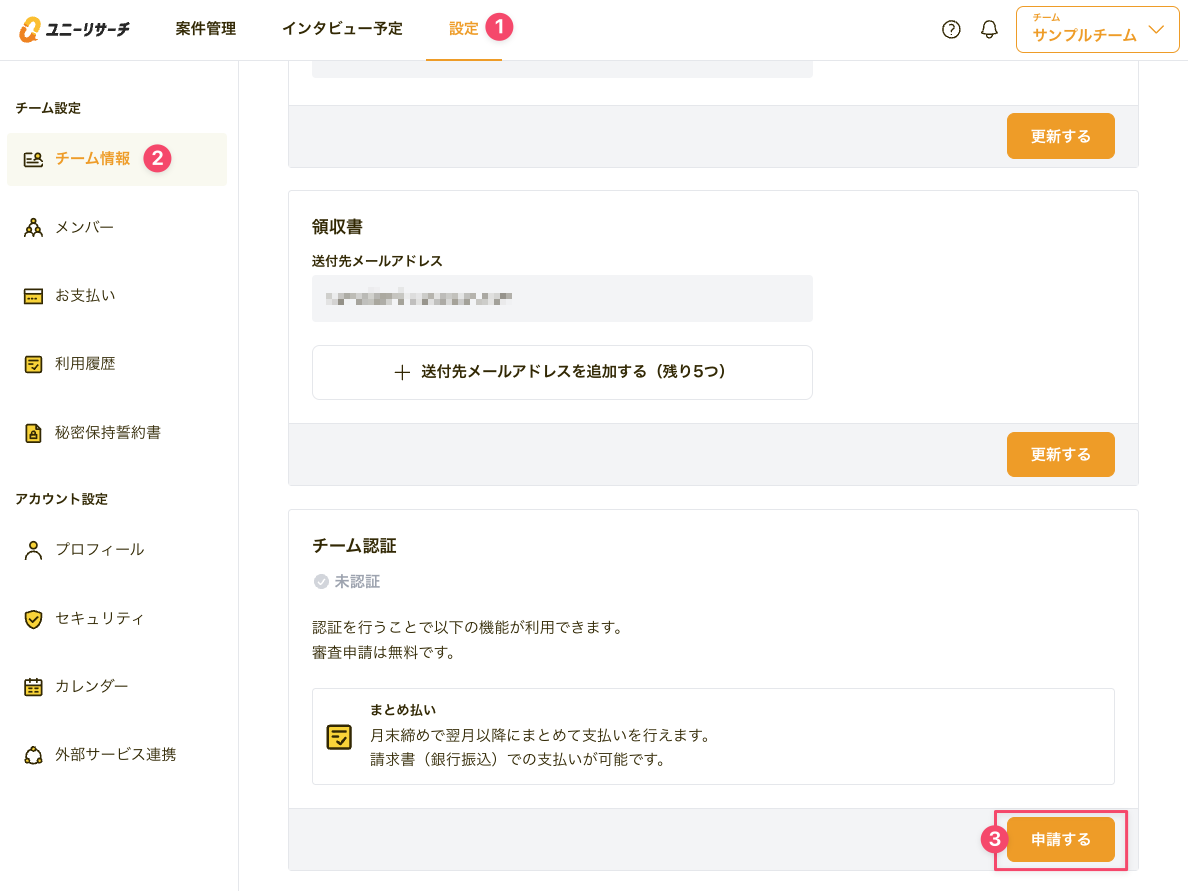Go to お支払い payment settings
This screenshot has height=891, width=1188.
tap(85, 296)
